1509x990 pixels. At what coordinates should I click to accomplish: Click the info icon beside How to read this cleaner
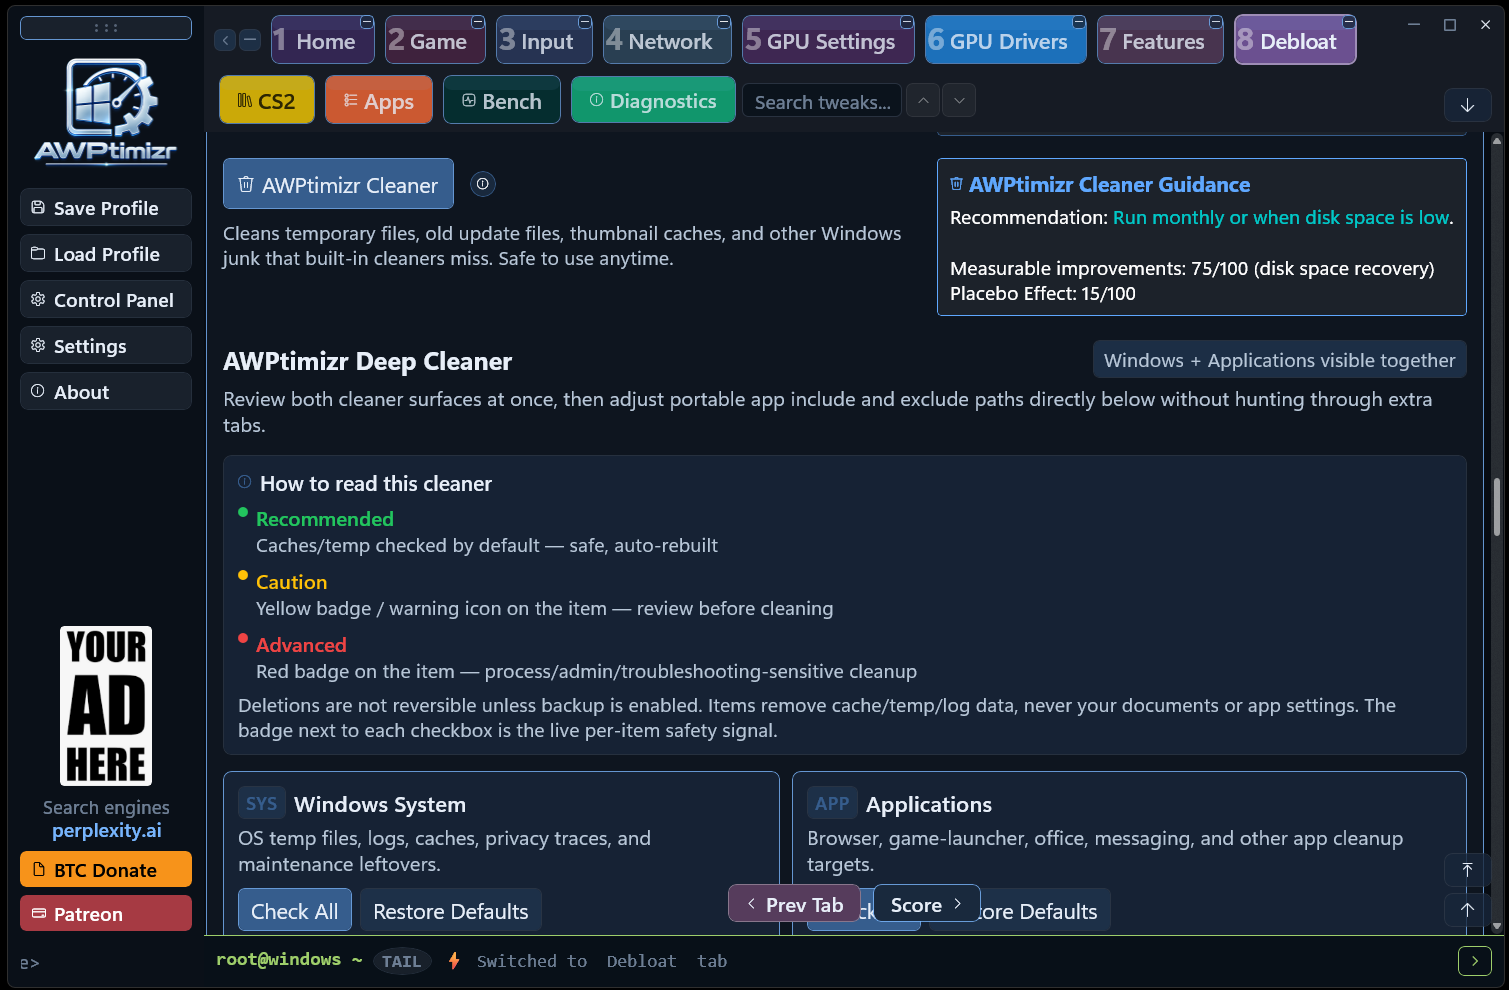pos(244,482)
